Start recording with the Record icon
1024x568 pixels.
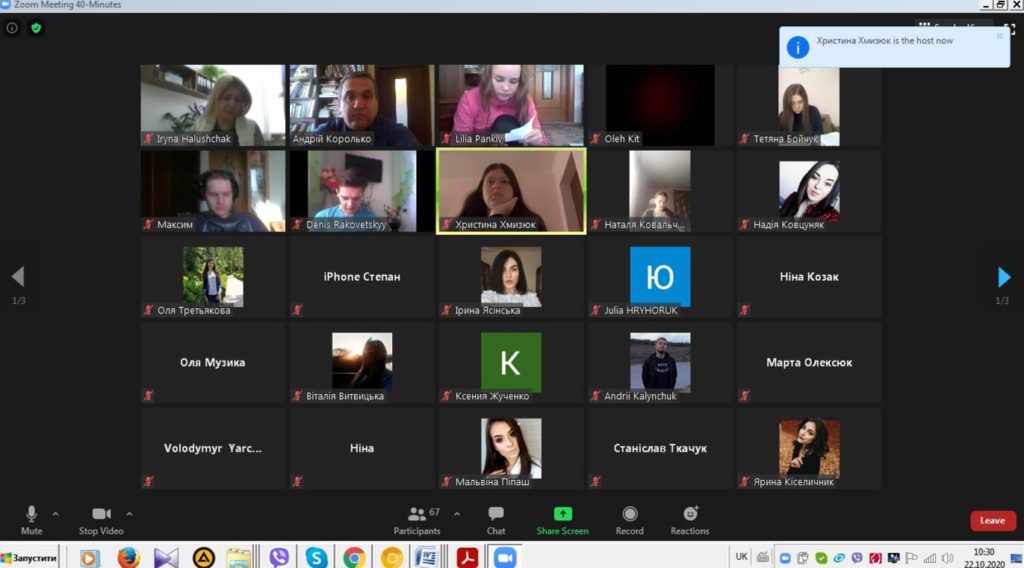(x=630, y=514)
